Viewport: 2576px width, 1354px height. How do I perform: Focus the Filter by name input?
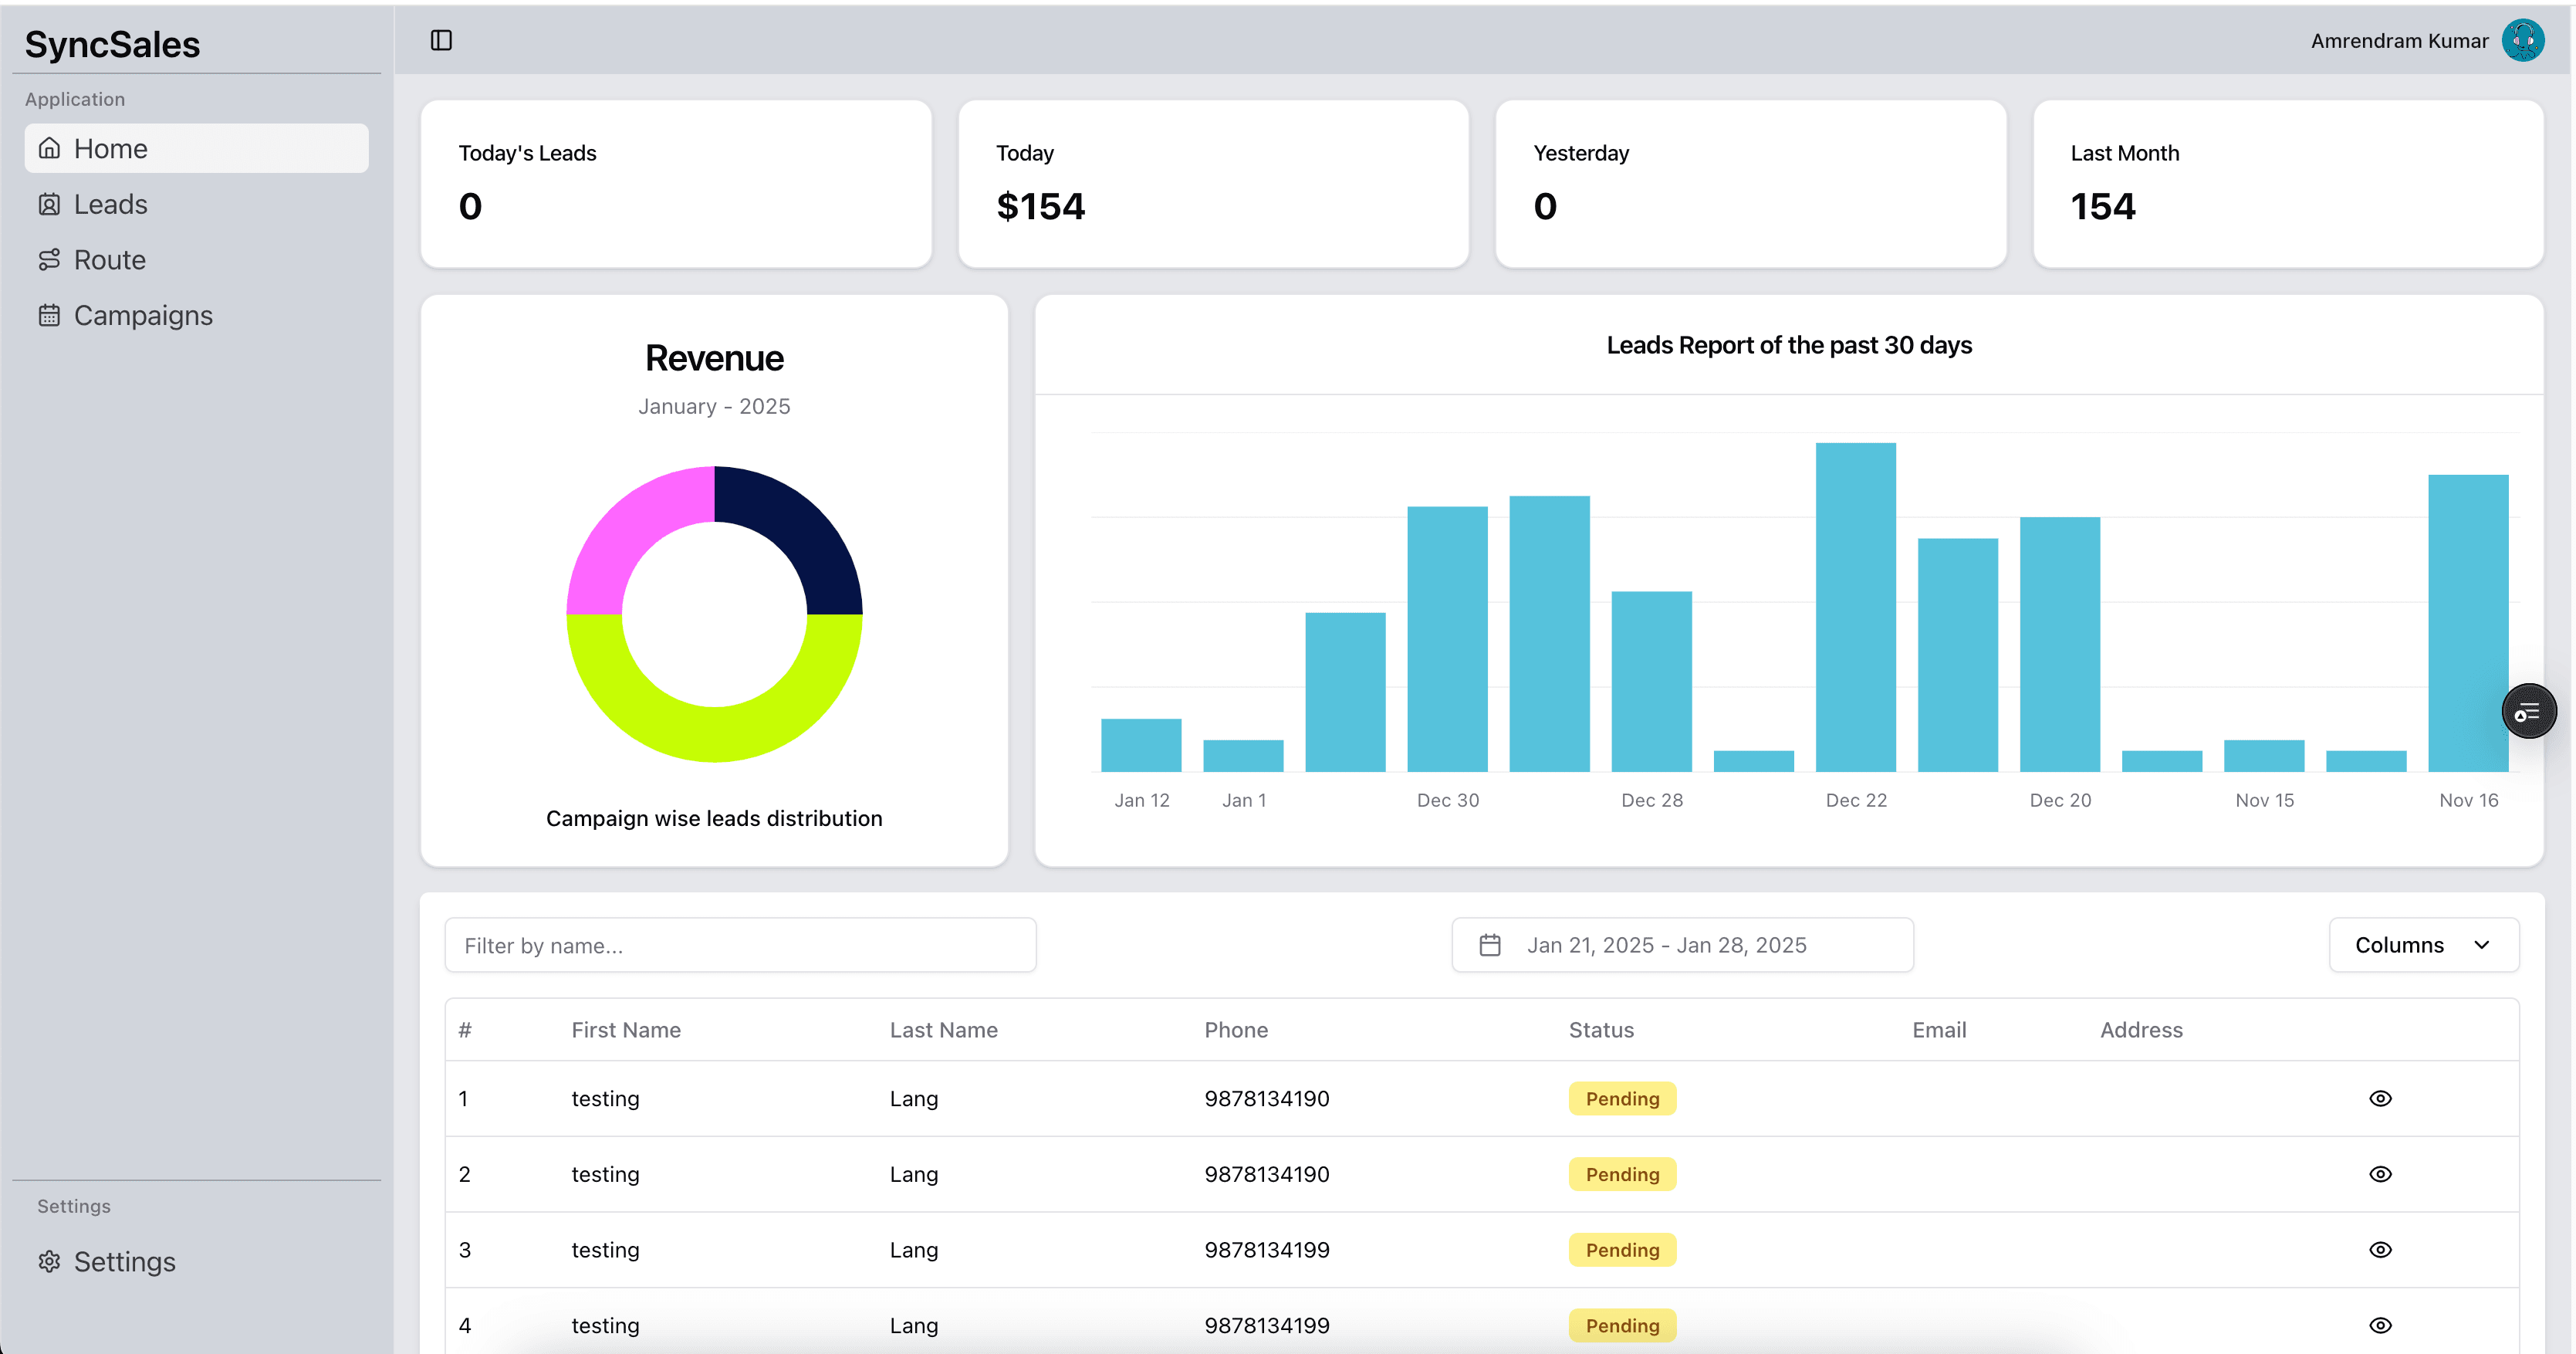[x=740, y=945]
